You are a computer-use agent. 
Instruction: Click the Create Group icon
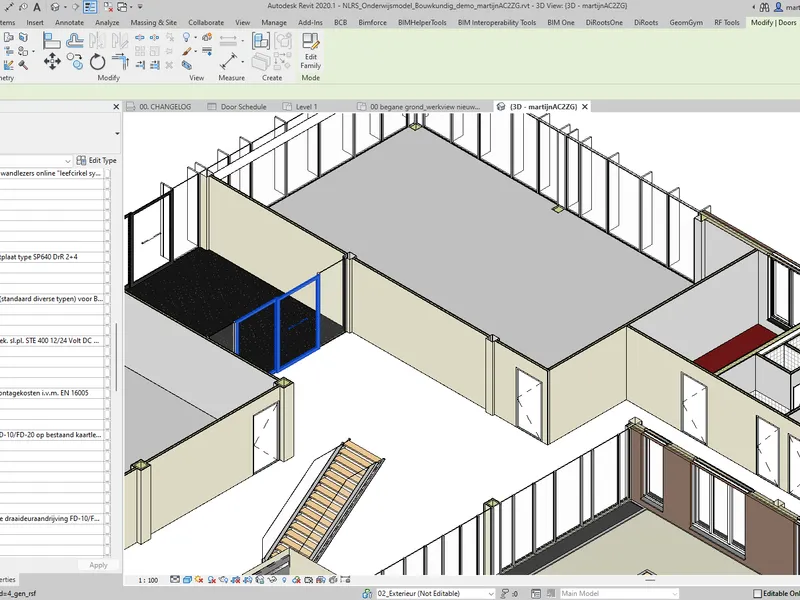[283, 40]
